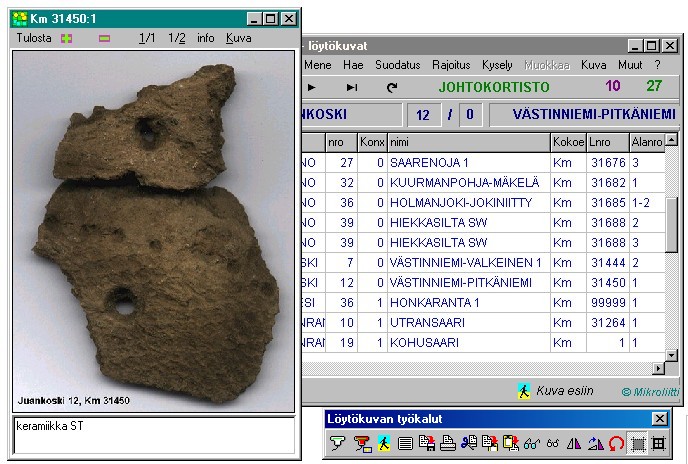The height and width of the screenshot is (464, 688).
Task: Open the Suodatus menu
Action: pos(397,64)
